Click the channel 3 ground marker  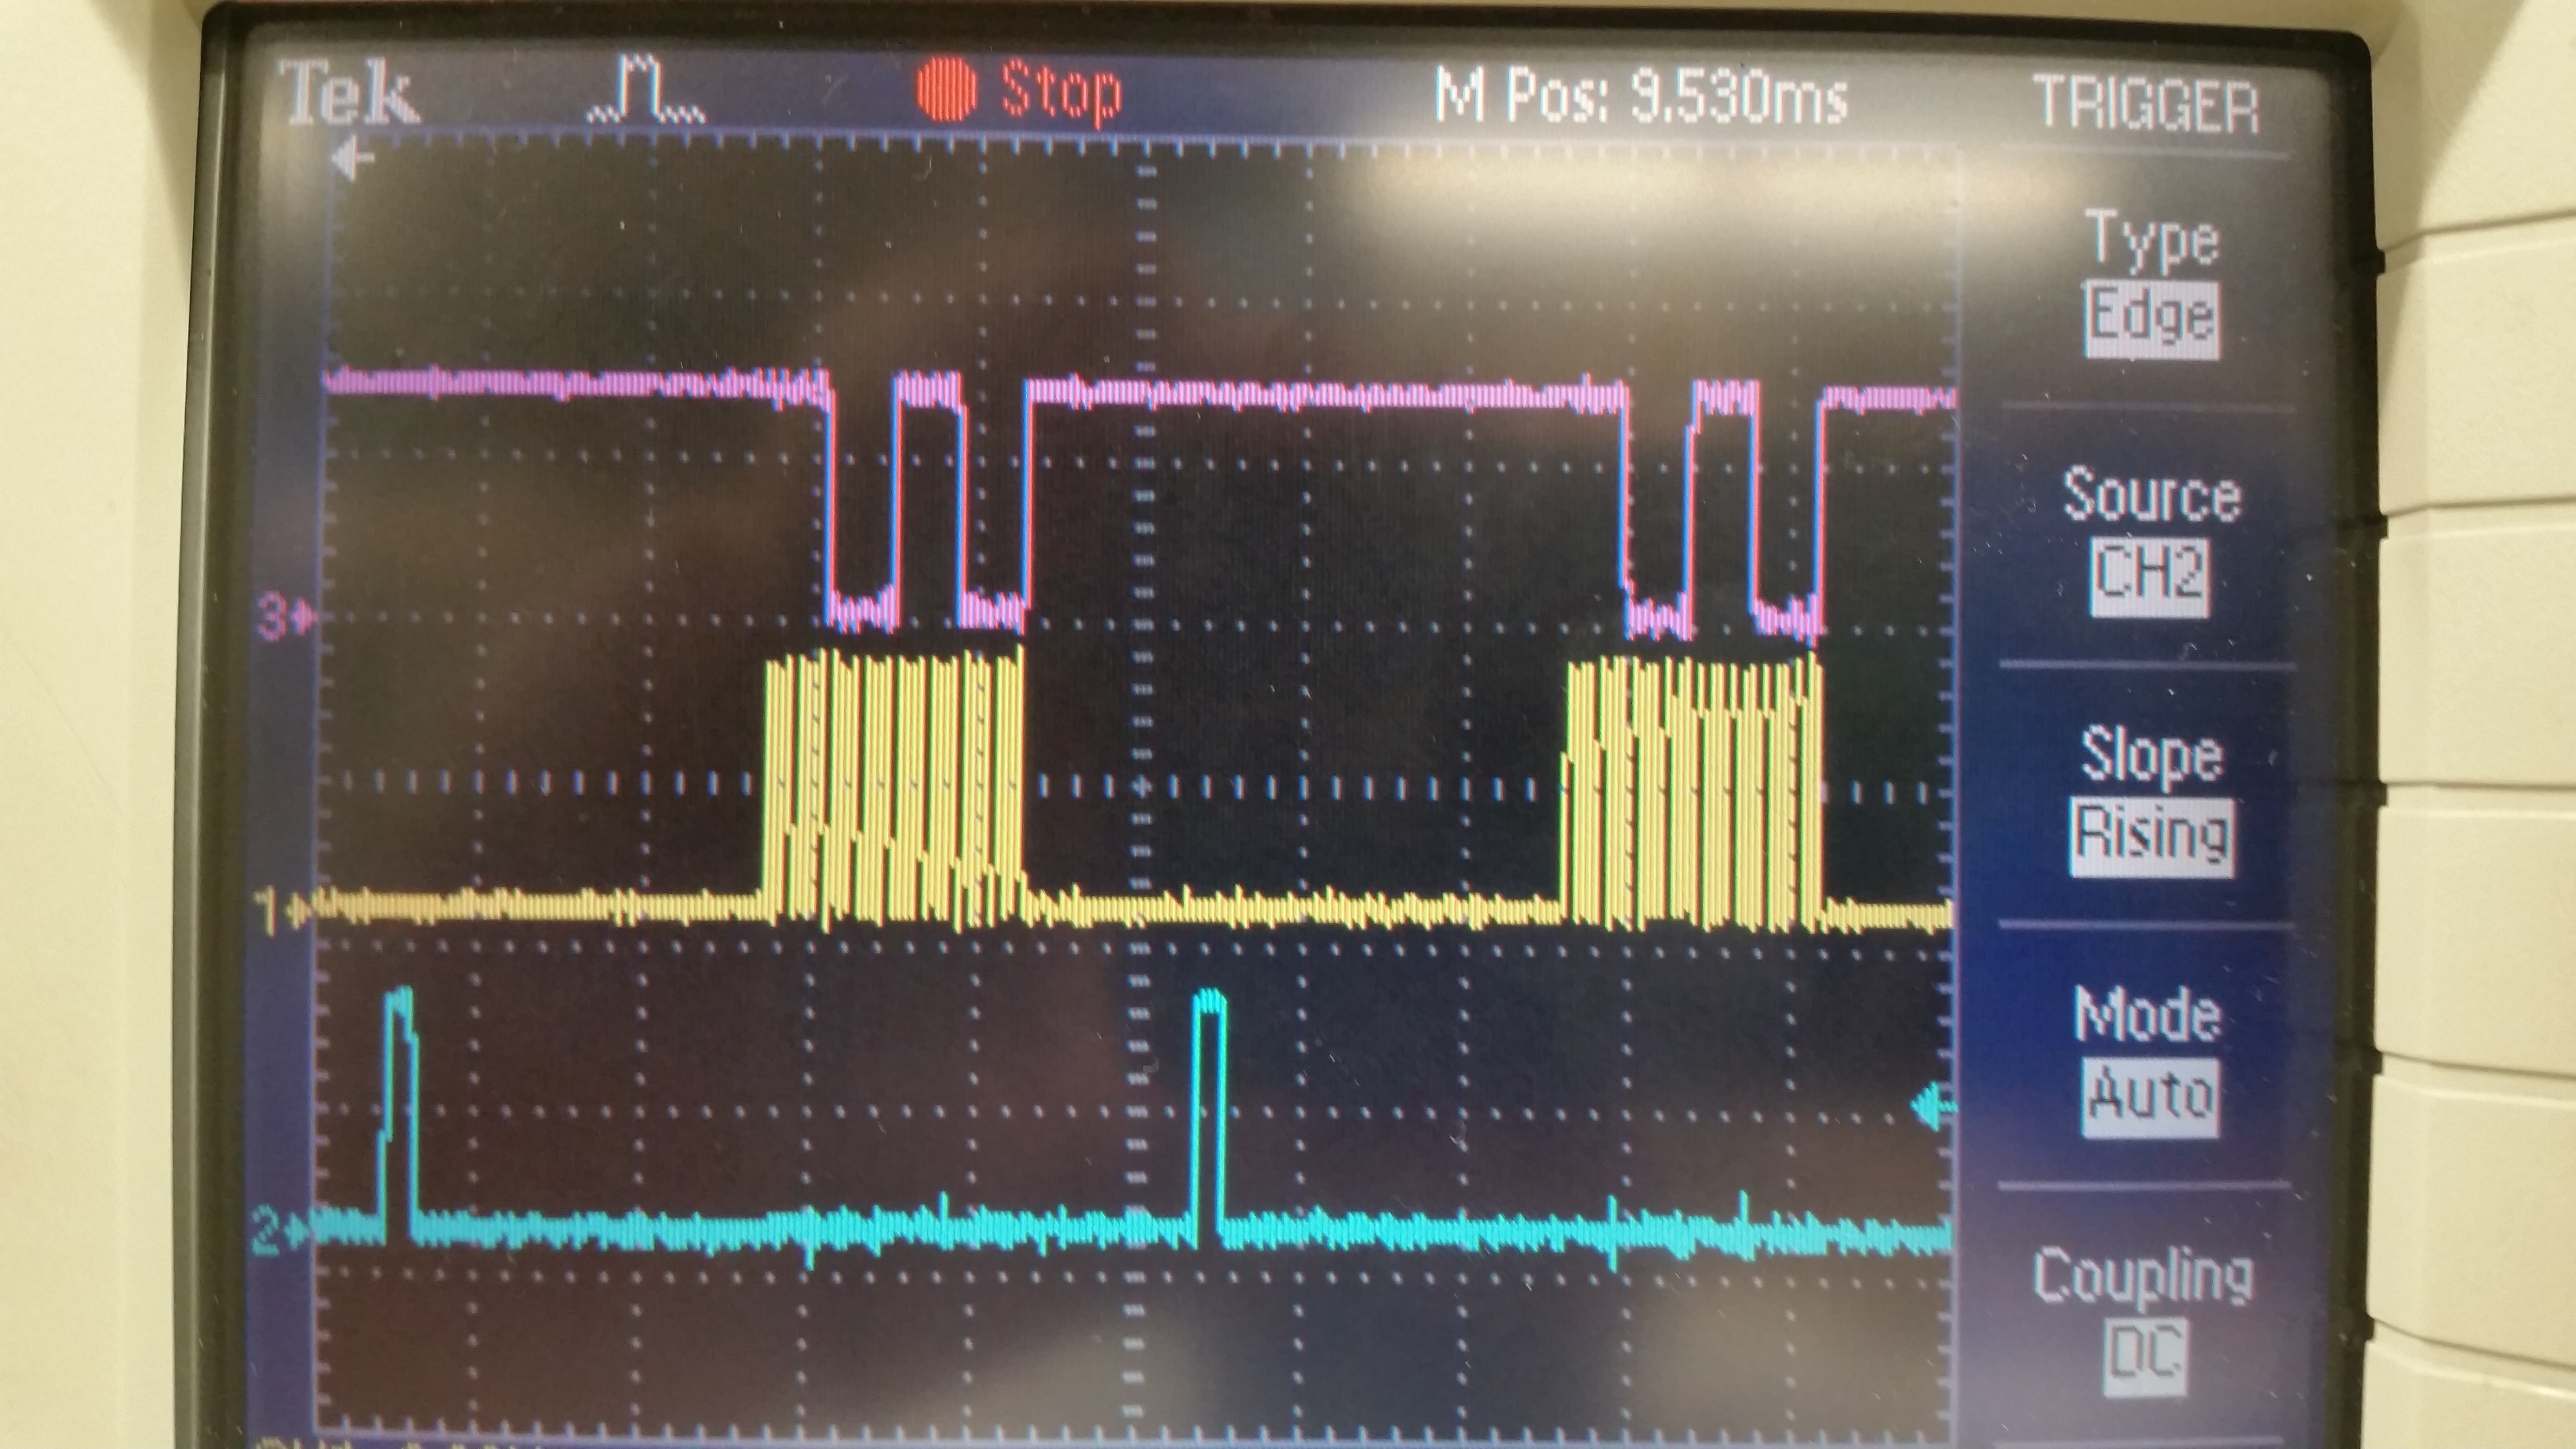(287, 617)
